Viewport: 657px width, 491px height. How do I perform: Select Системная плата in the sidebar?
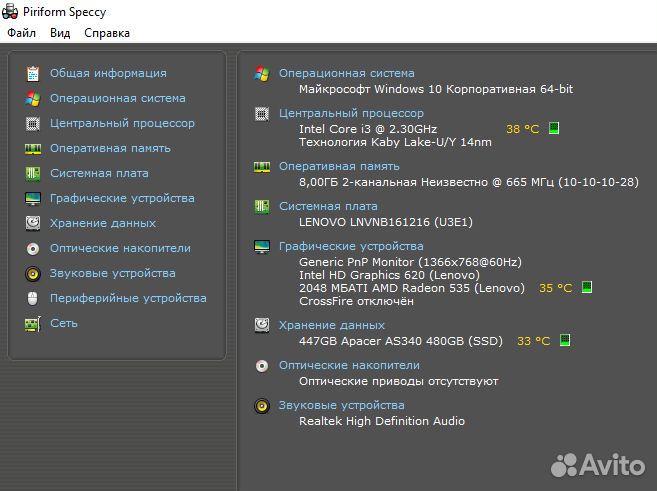[99, 173]
